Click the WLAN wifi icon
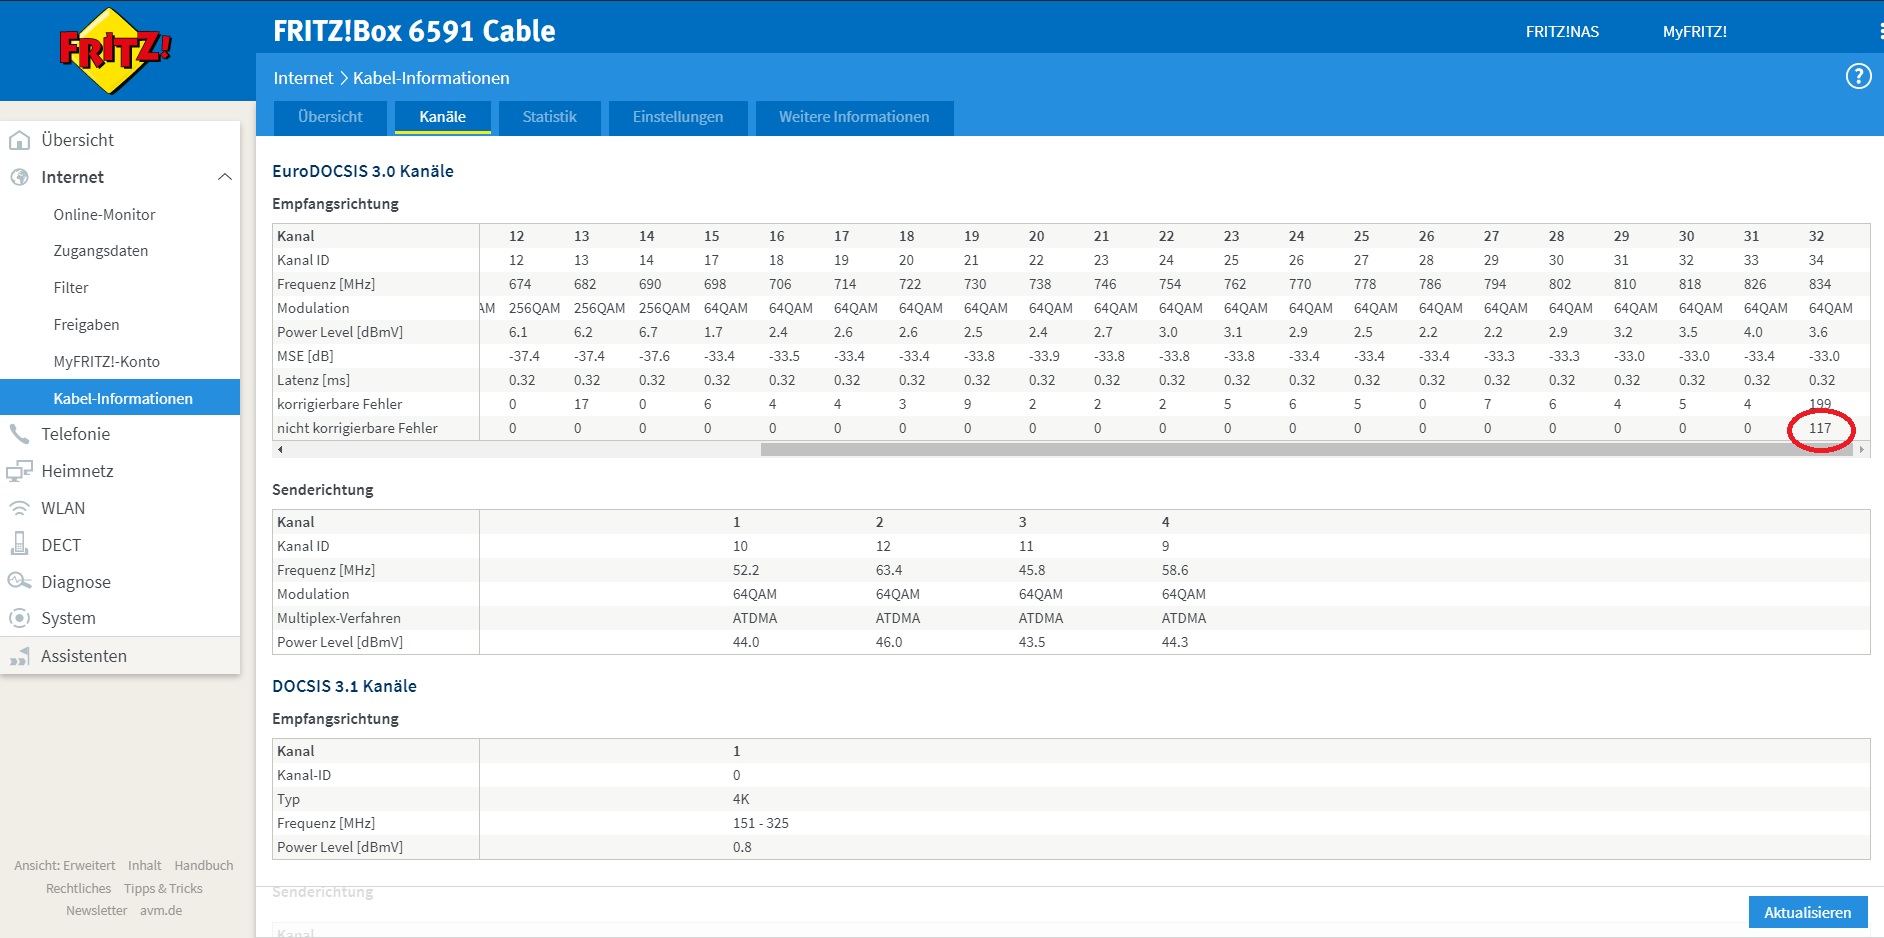The image size is (1884, 938). 19,508
